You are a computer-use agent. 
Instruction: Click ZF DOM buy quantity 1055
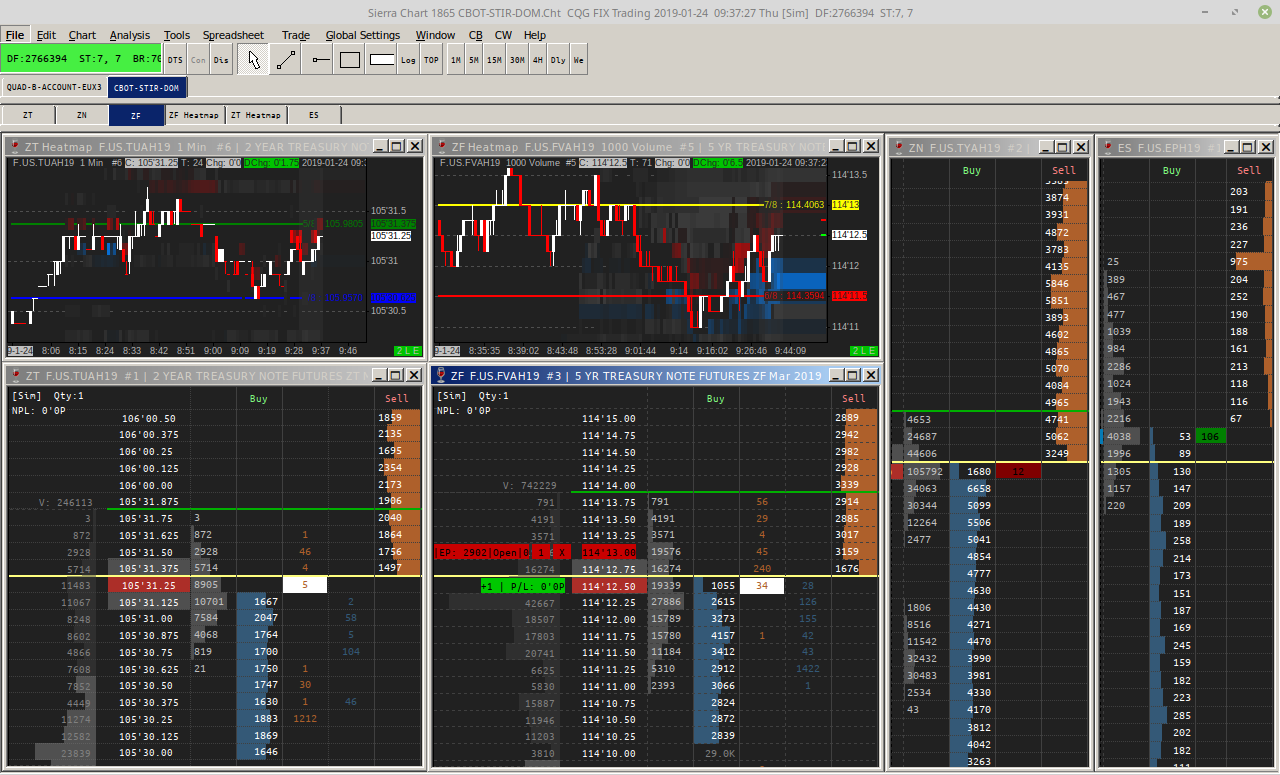click(x=721, y=586)
